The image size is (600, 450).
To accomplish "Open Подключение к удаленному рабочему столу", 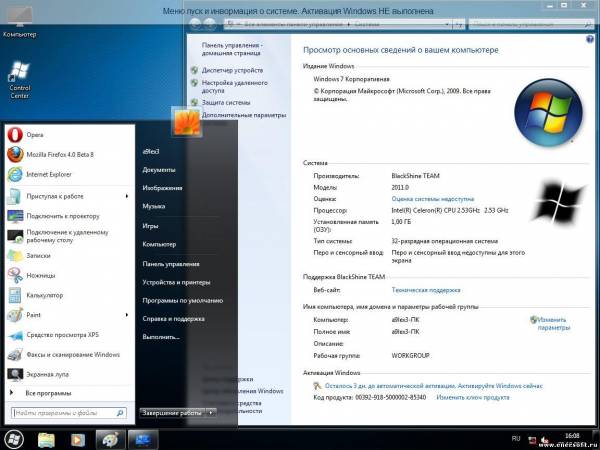I will click(x=69, y=236).
